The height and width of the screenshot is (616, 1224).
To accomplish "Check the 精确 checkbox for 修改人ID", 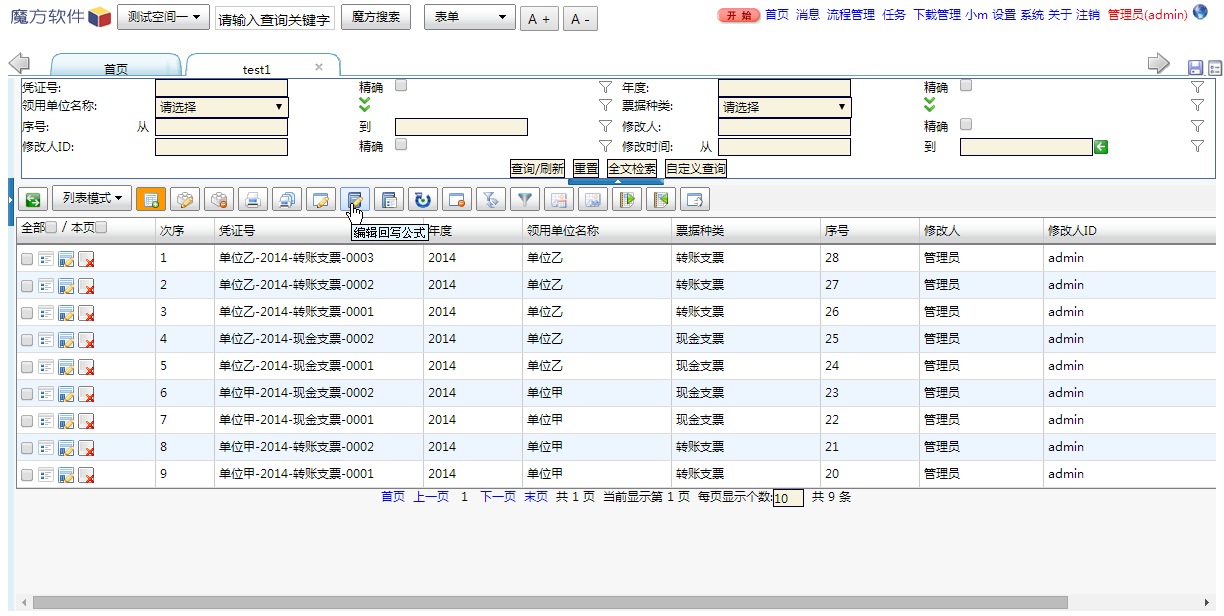I will [401, 144].
